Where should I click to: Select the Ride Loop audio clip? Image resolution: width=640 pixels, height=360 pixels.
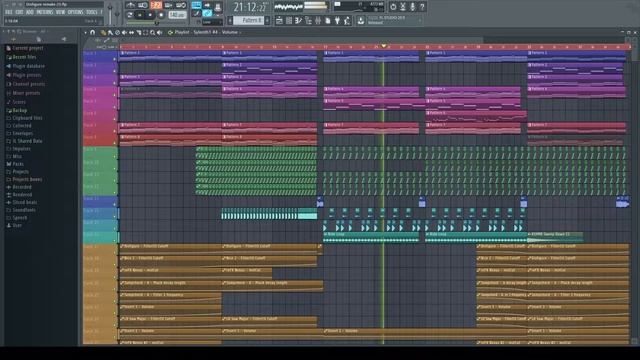371,237
